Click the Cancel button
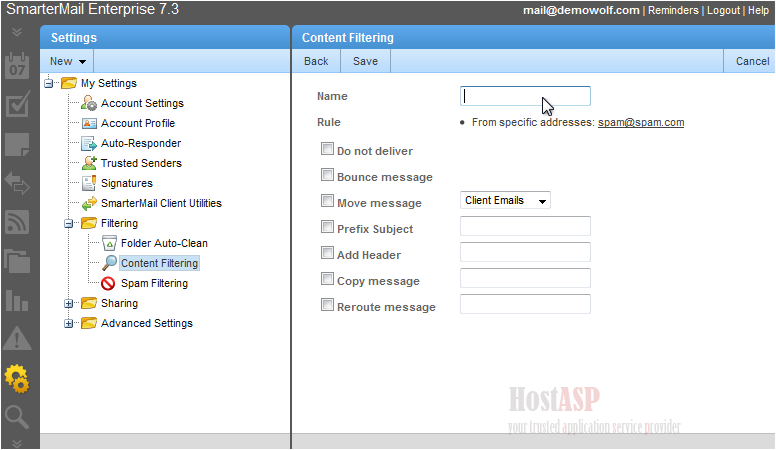Viewport: 776px width, 450px height. pyautogui.click(x=752, y=61)
